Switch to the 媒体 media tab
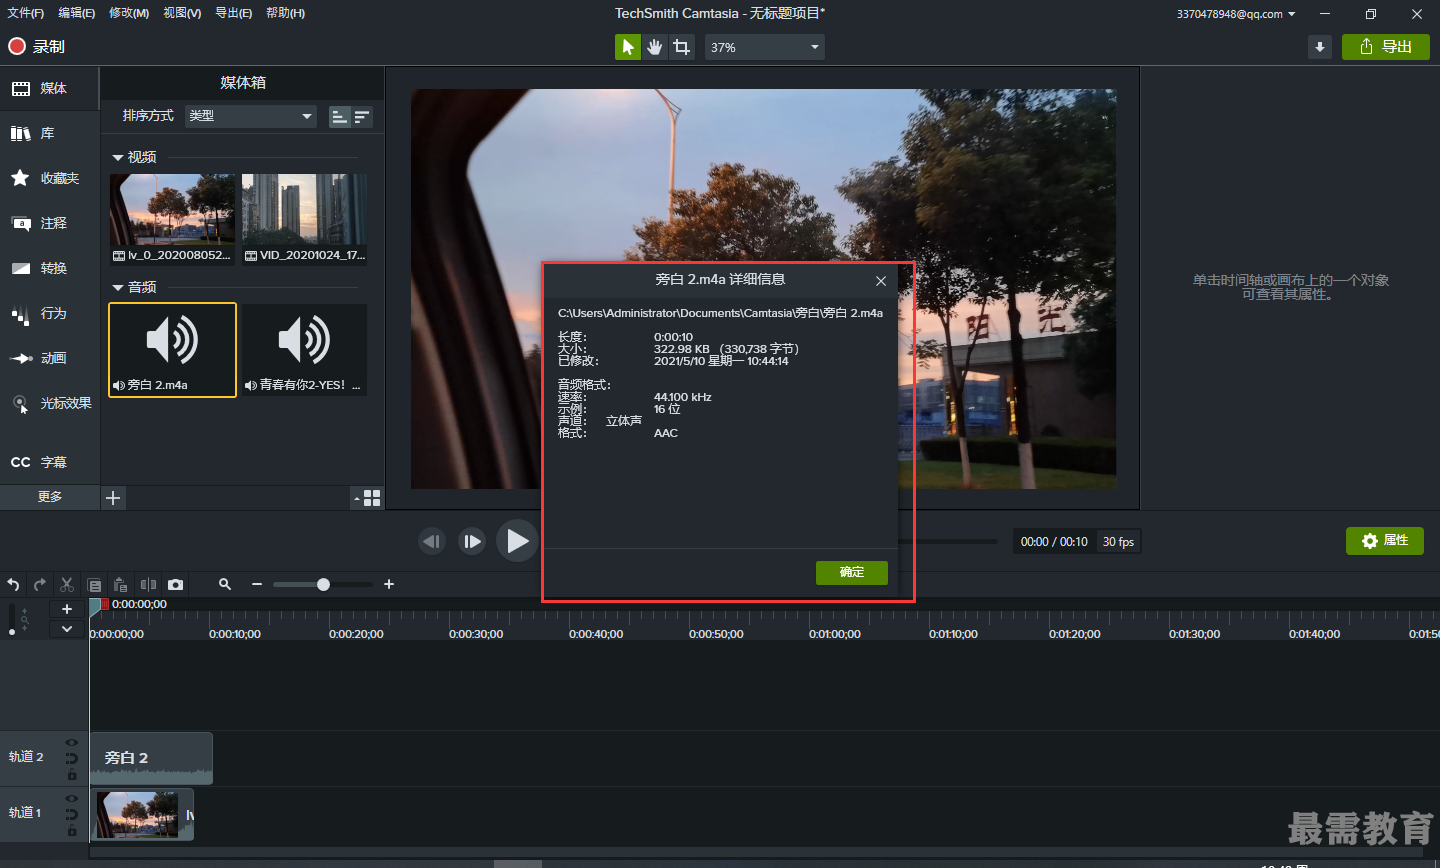This screenshot has width=1440, height=868. click(x=50, y=88)
